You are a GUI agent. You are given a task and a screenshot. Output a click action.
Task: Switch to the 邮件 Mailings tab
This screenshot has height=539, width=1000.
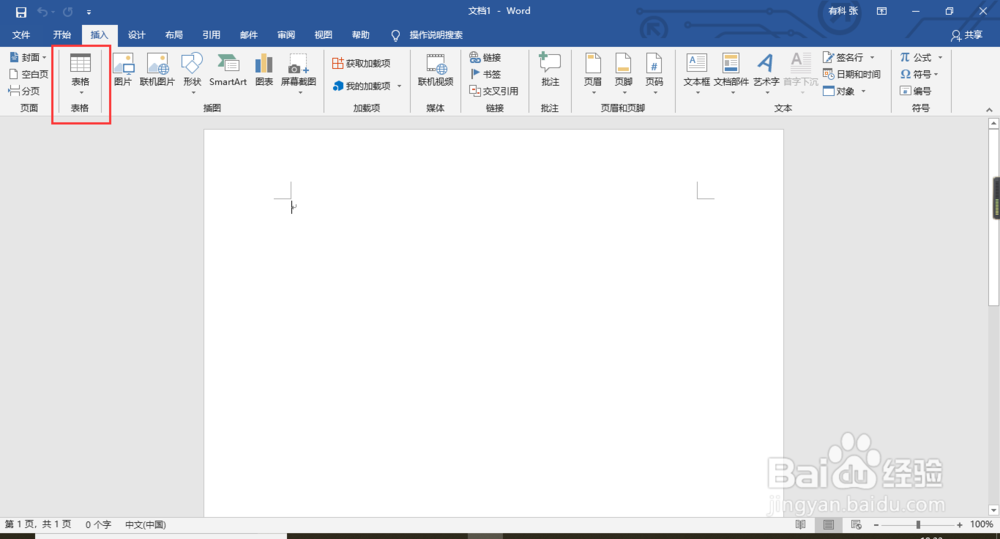click(x=248, y=35)
